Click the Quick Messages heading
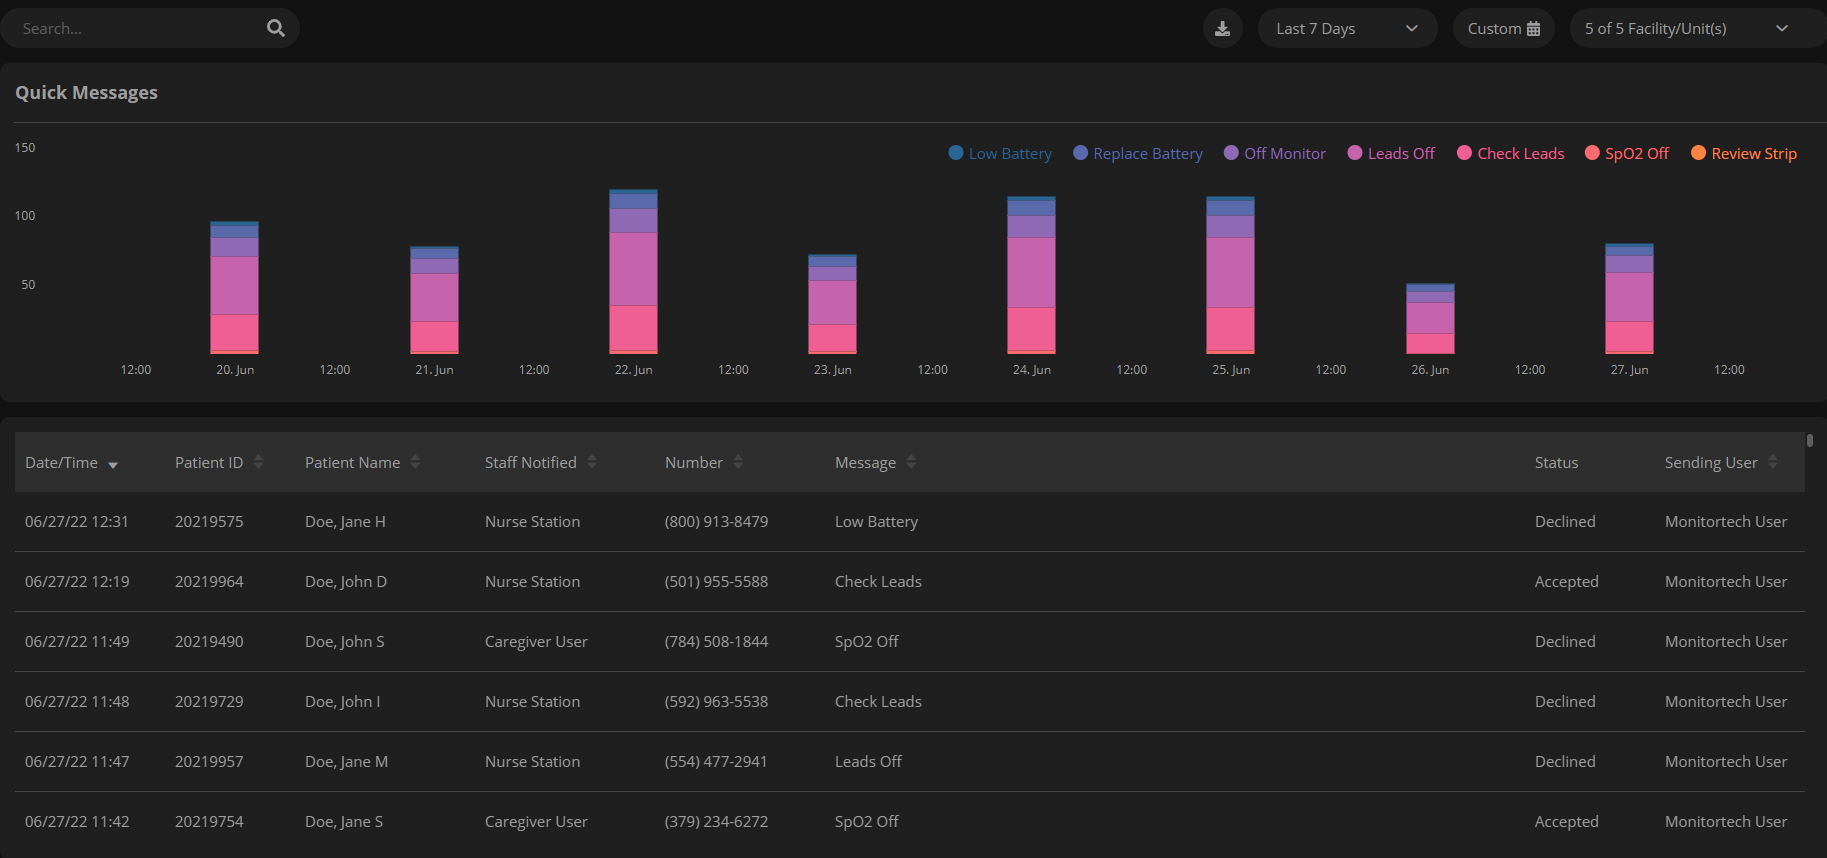The width and height of the screenshot is (1827, 858). (x=86, y=92)
